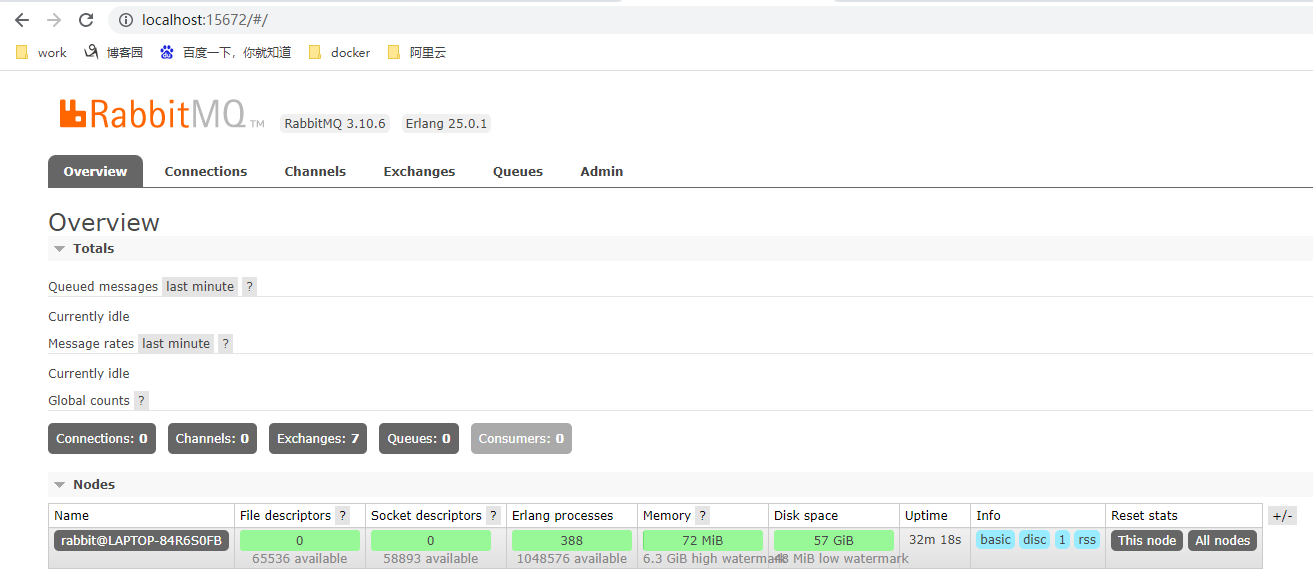Open the 阿里云 bookmark folder
Image resolution: width=1313 pixels, height=572 pixels.
(416, 53)
